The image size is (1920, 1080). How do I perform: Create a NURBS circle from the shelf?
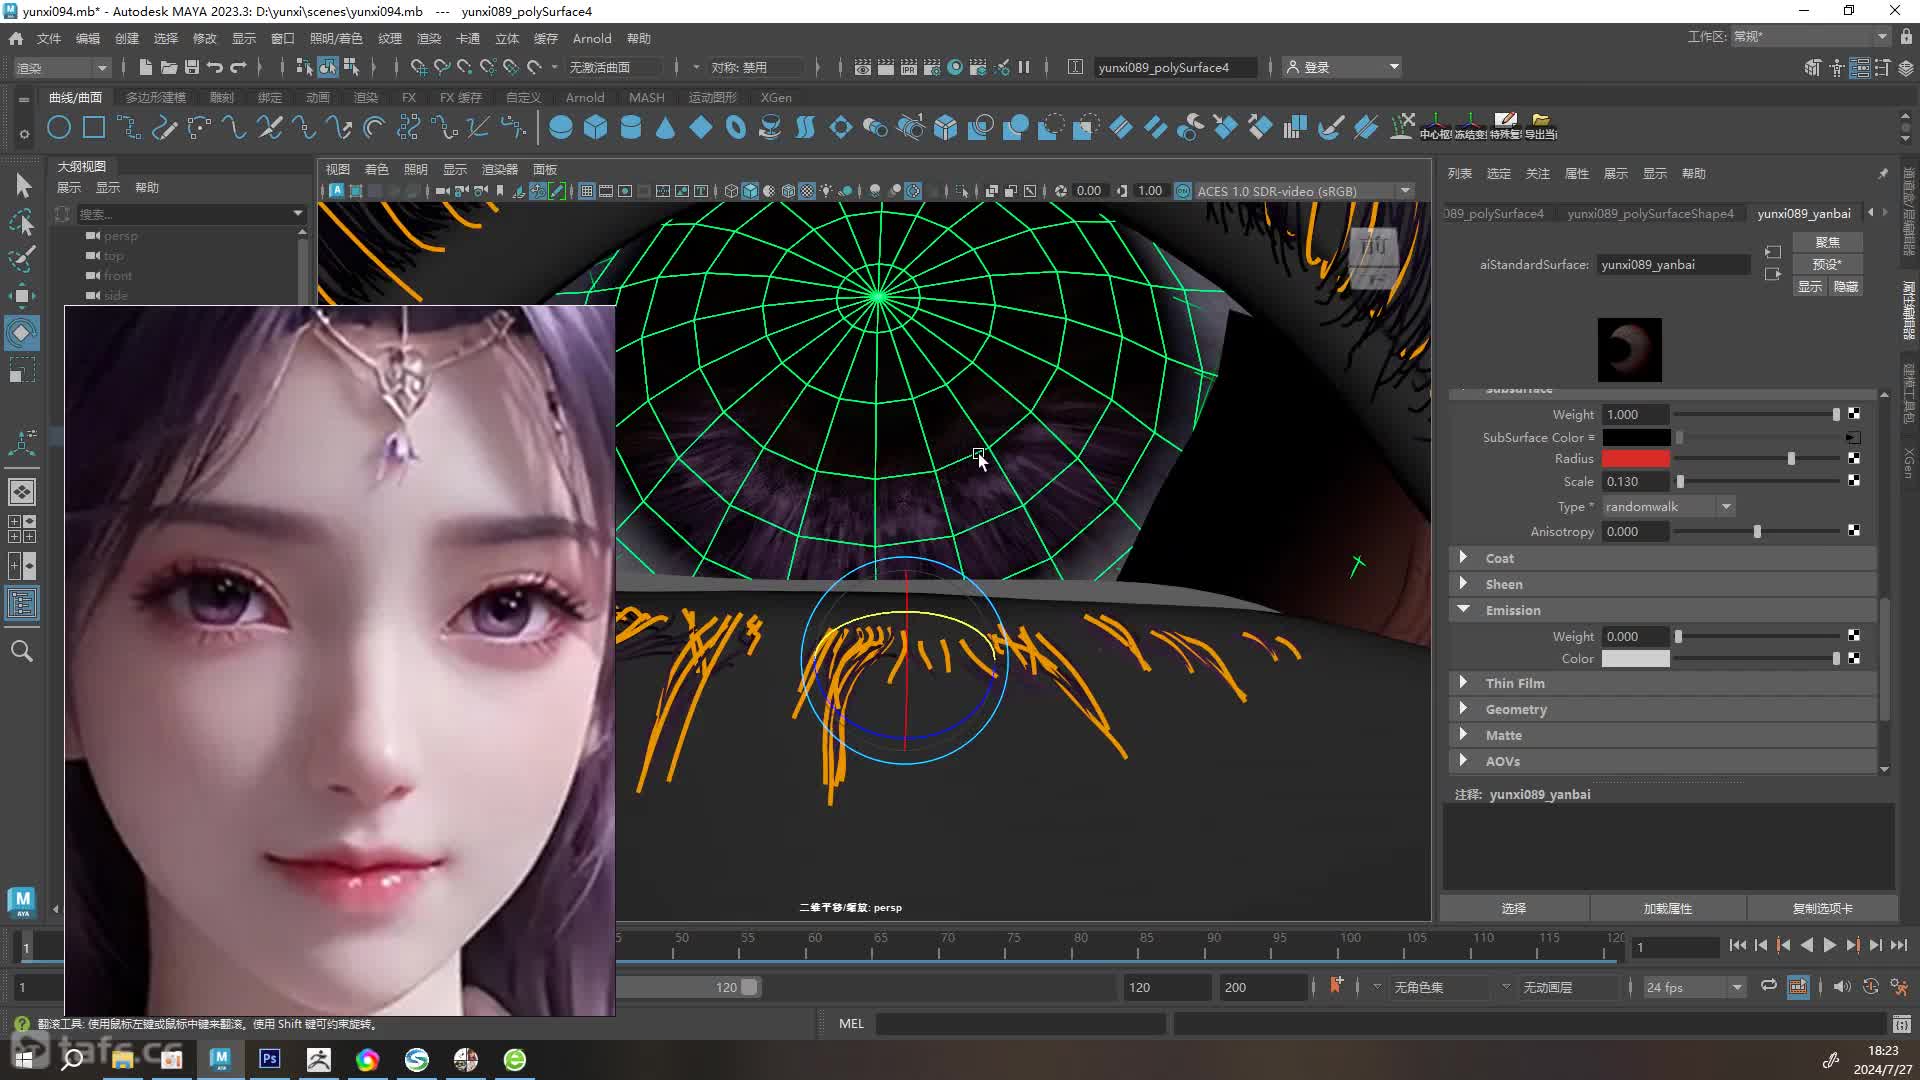pos(59,128)
